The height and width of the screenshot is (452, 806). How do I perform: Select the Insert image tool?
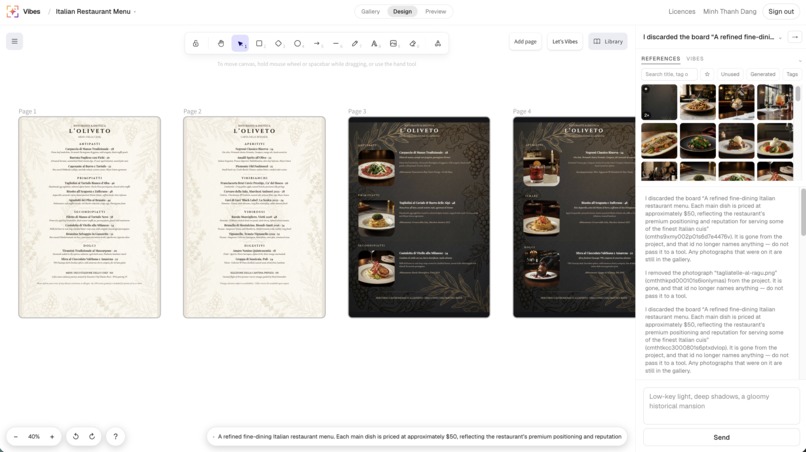(x=394, y=44)
